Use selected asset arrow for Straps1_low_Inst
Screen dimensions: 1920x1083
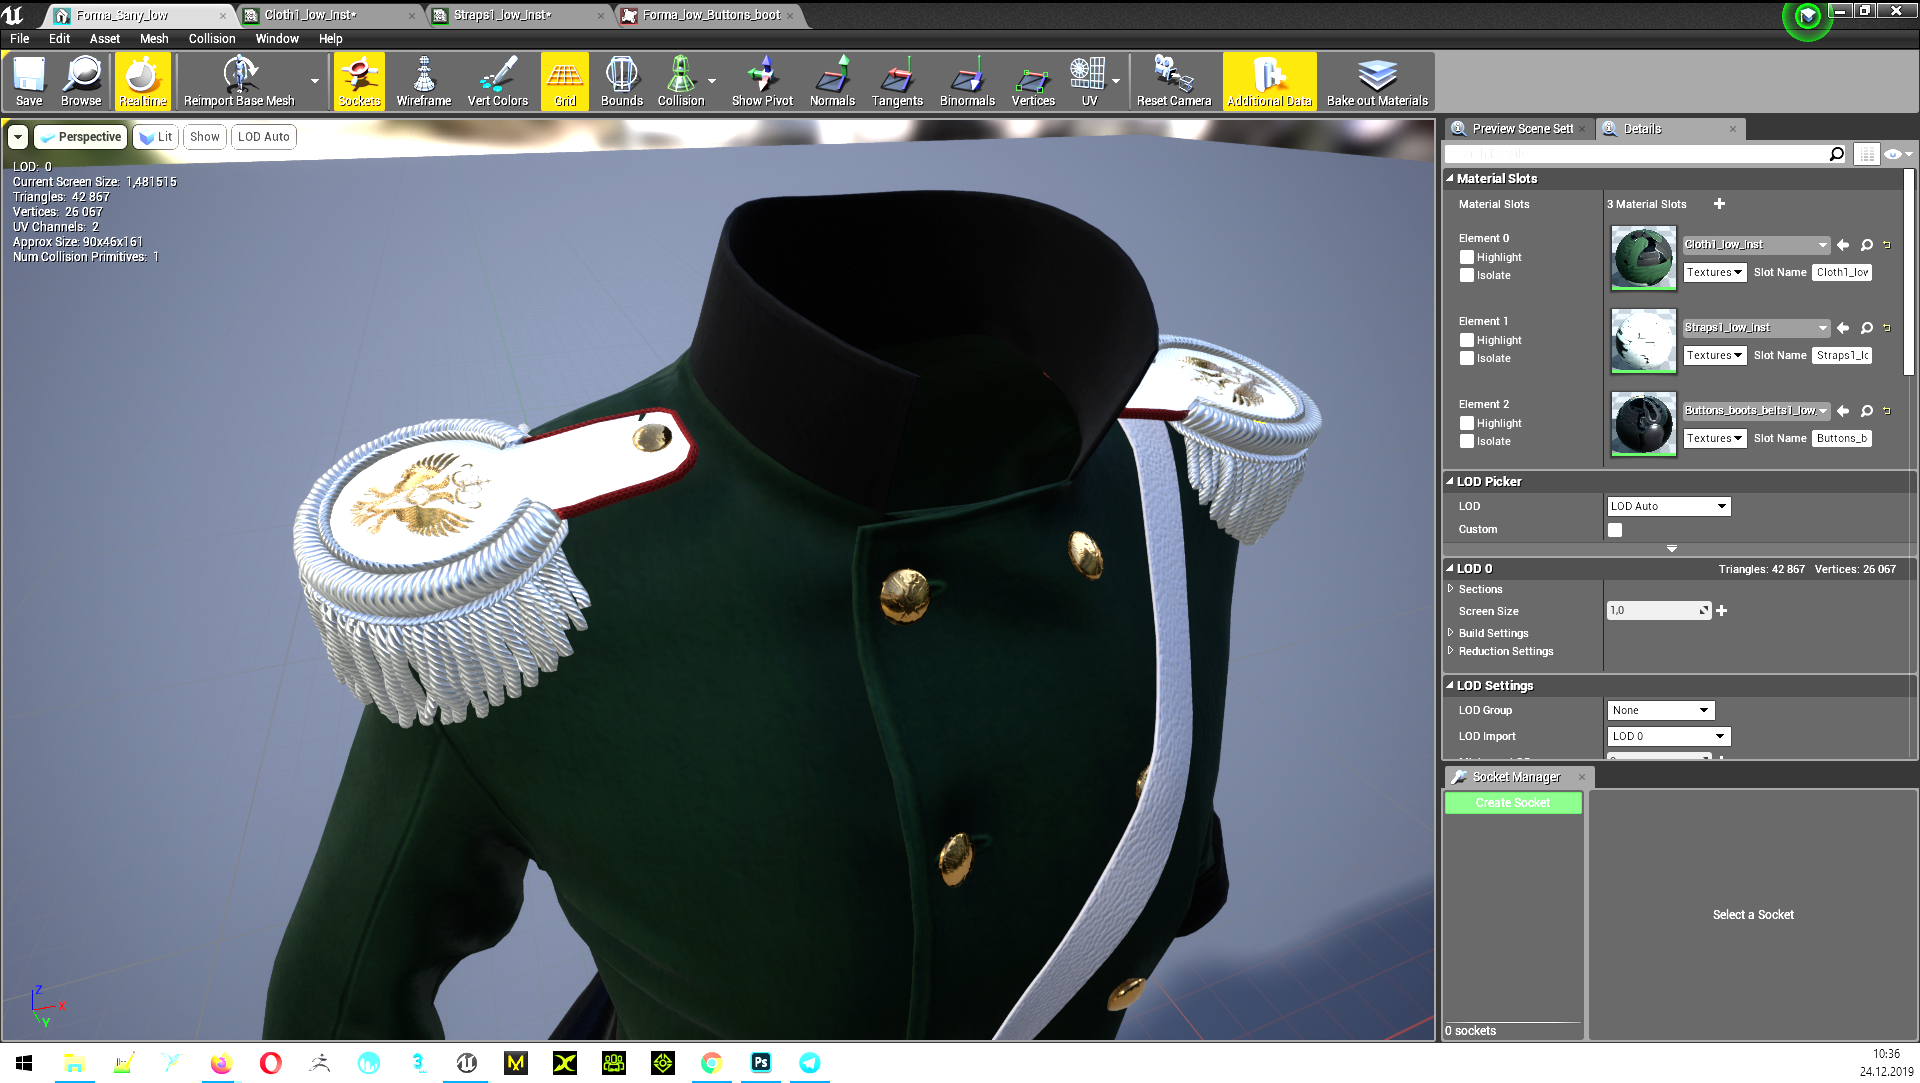point(1843,328)
